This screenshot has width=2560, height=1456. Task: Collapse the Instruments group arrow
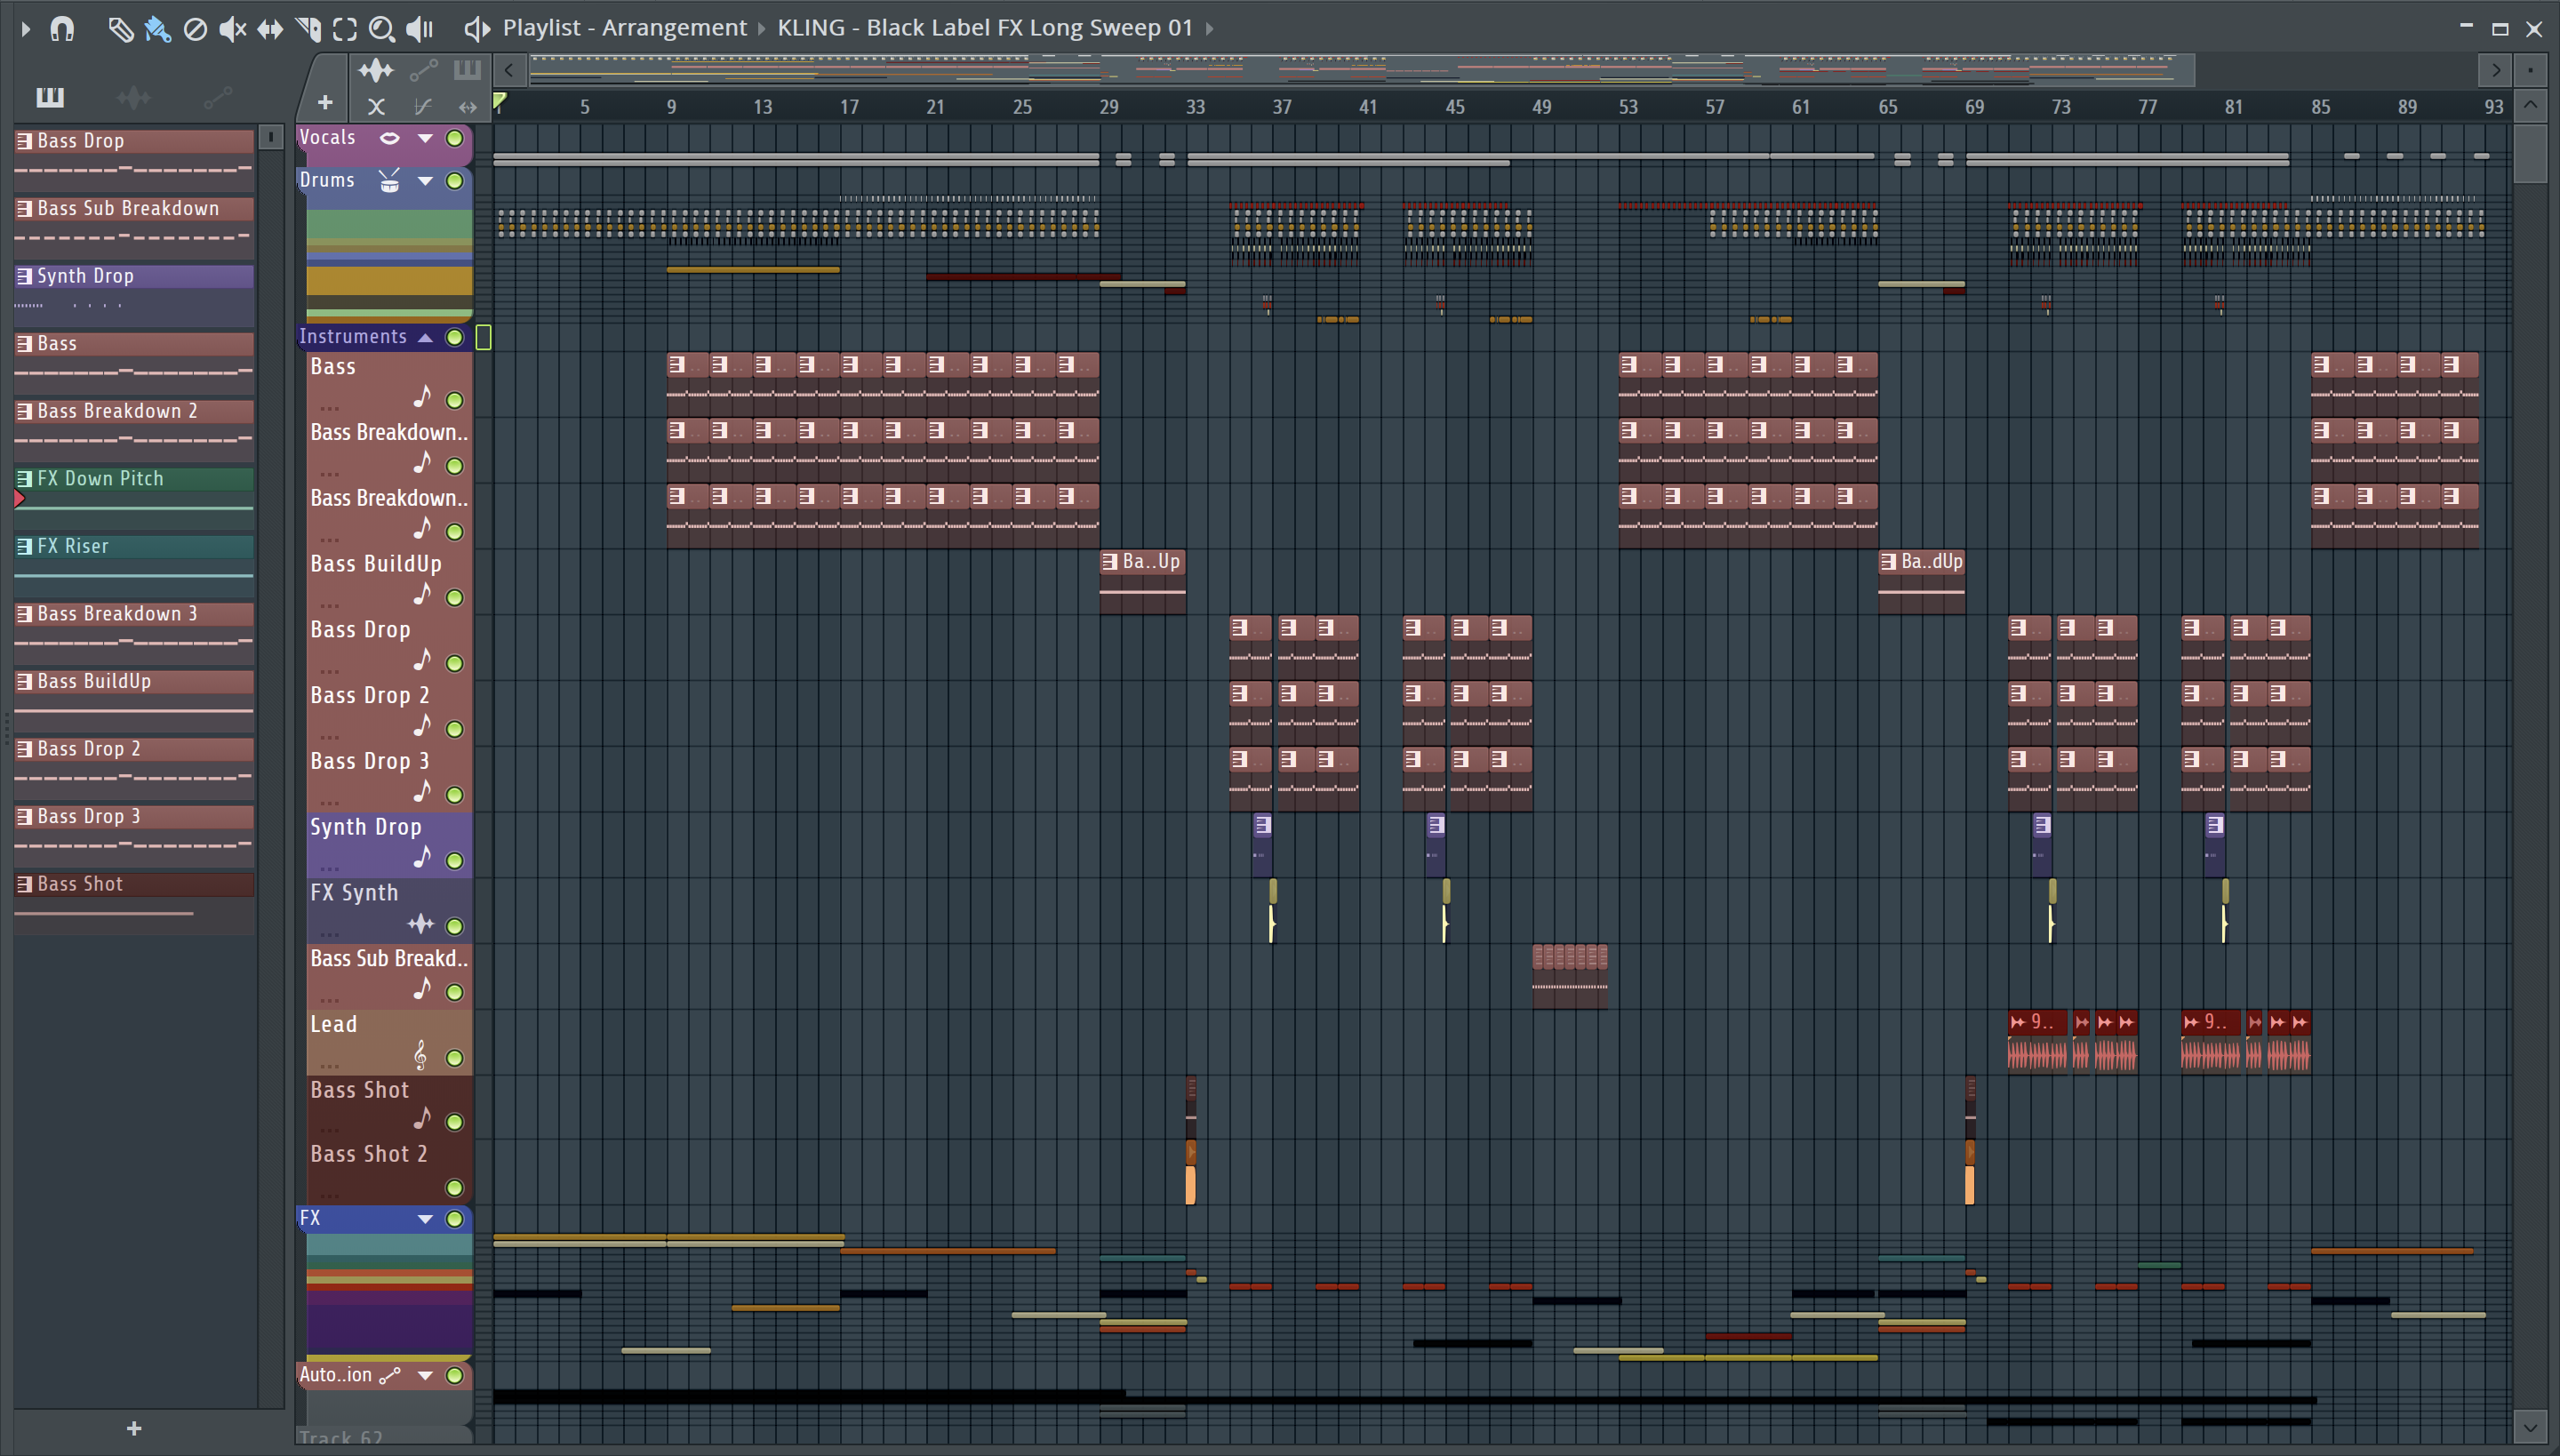[425, 337]
